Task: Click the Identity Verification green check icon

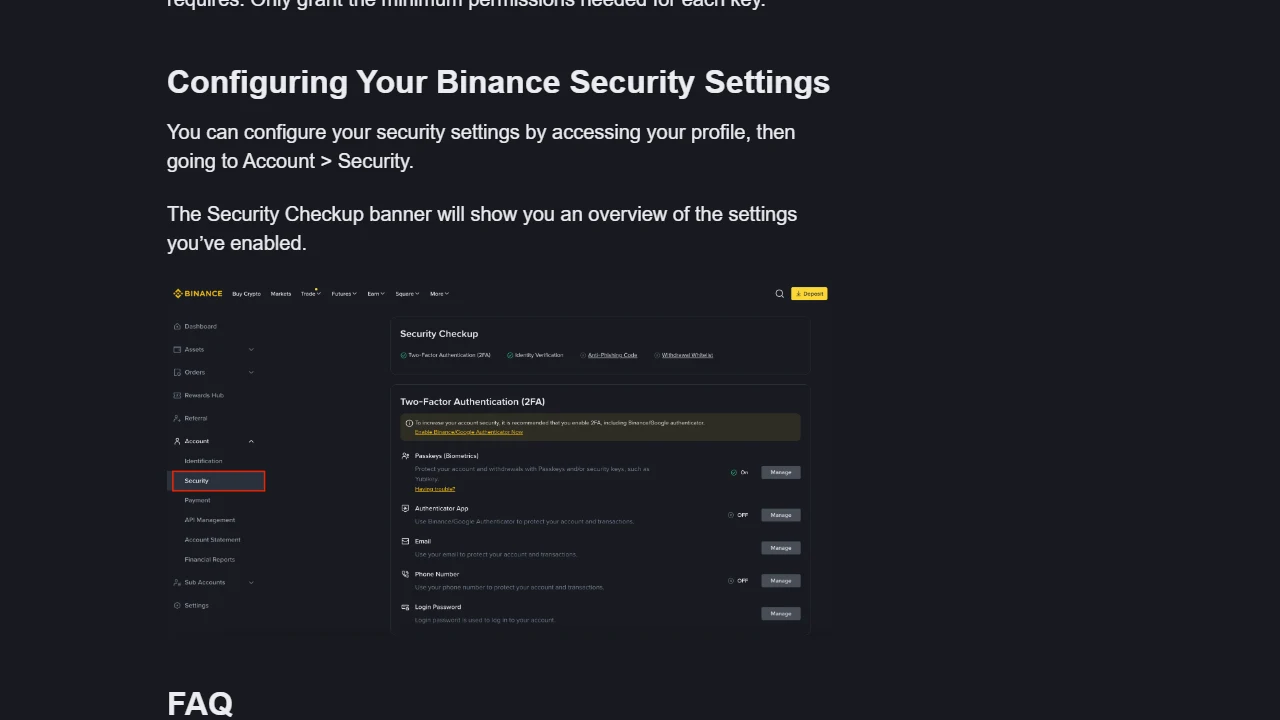Action: (x=510, y=355)
